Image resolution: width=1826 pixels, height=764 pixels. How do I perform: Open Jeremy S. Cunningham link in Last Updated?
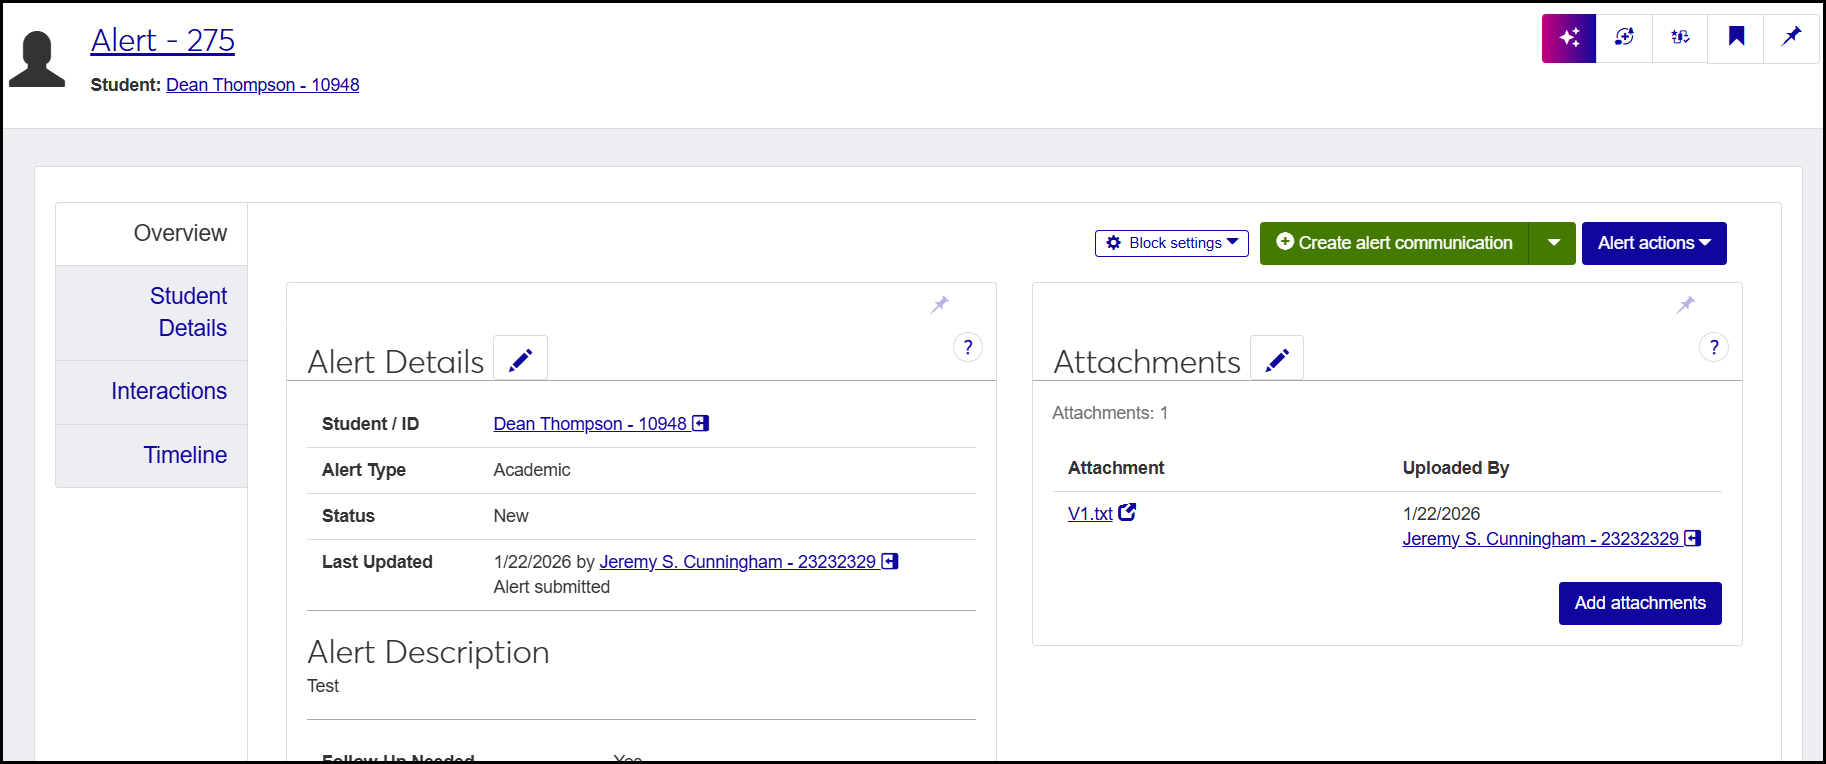(738, 562)
